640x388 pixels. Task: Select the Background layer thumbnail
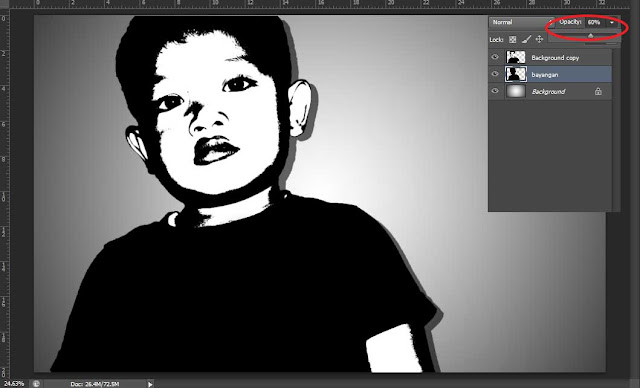click(x=516, y=91)
